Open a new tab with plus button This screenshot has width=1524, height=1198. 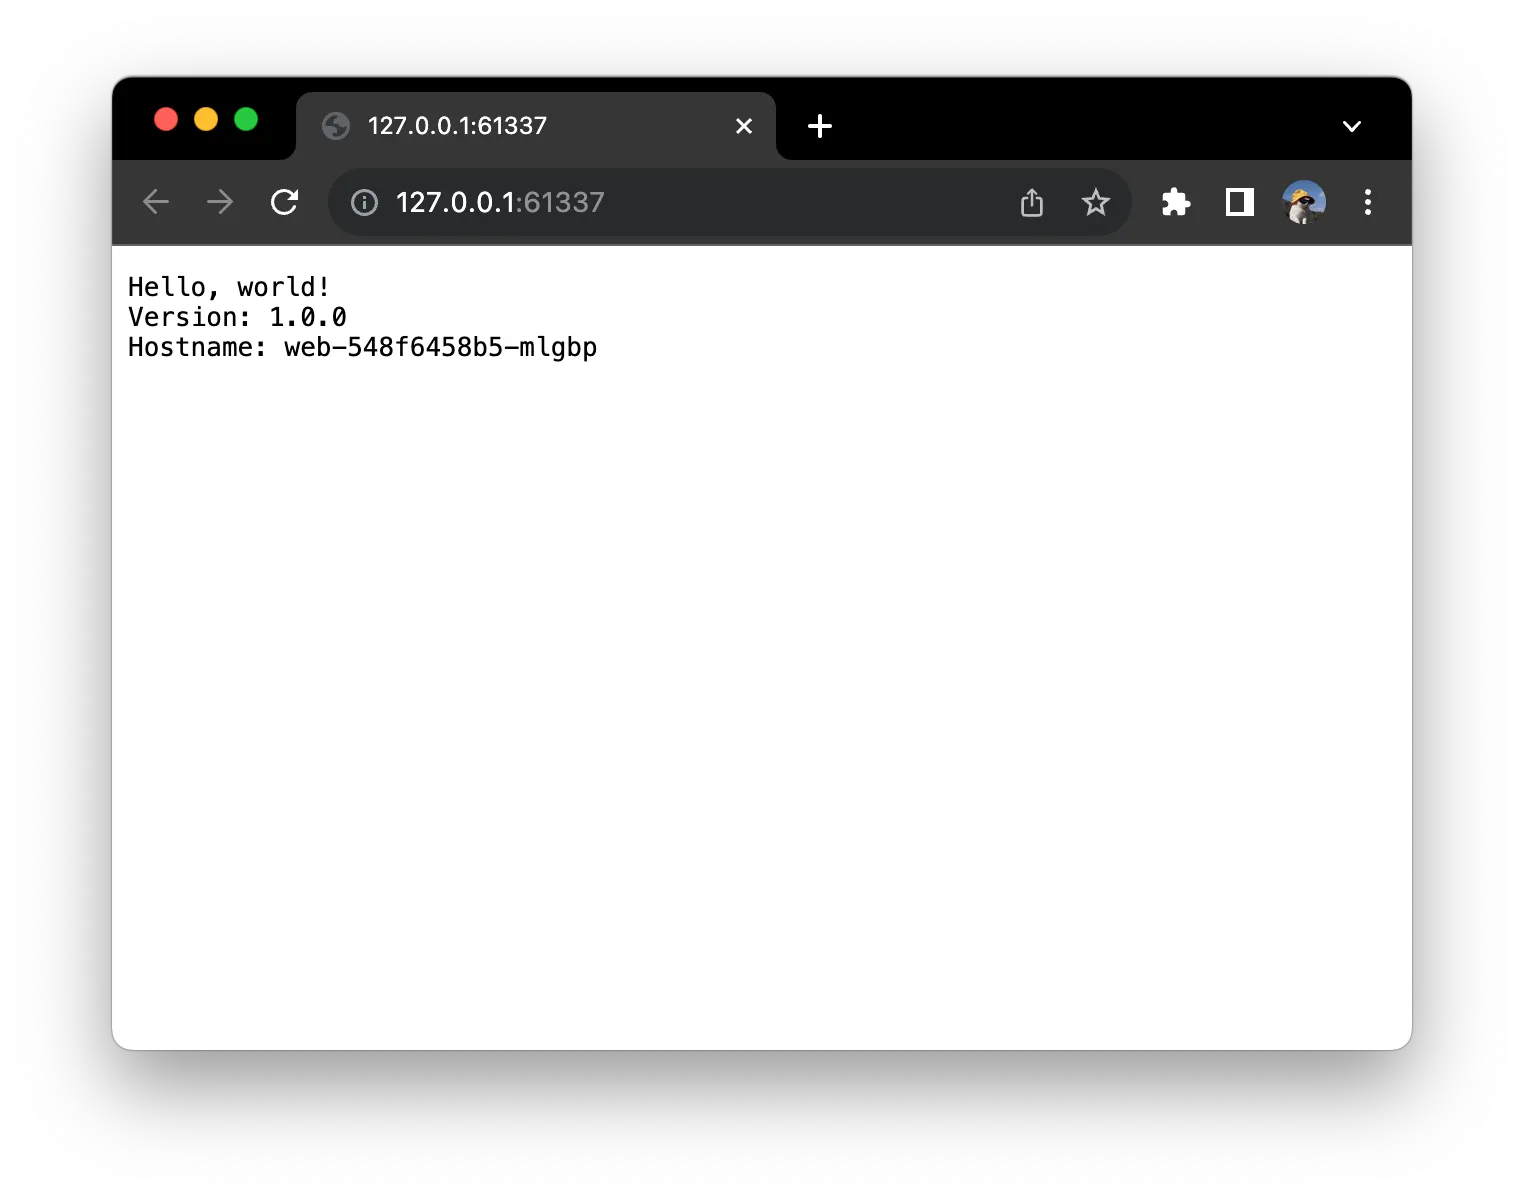(820, 126)
